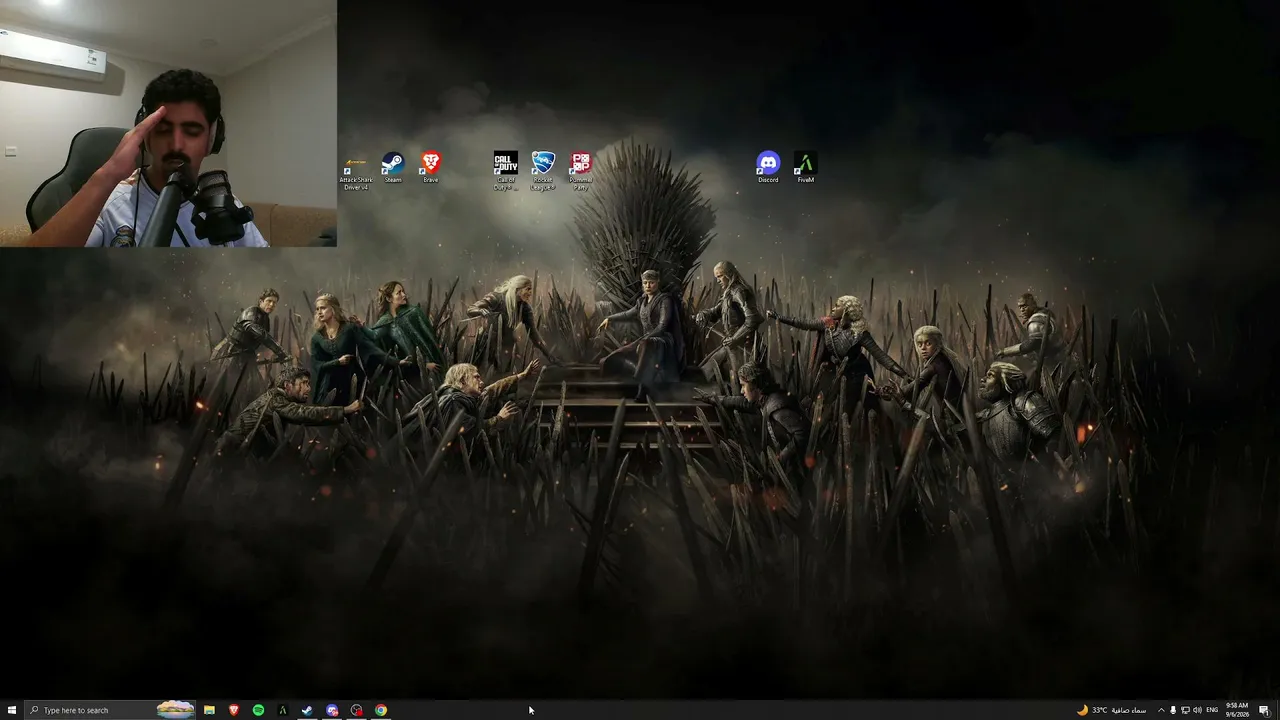Image resolution: width=1280 pixels, height=720 pixels.
Task: Open the Windows Start menu
Action: [12, 710]
